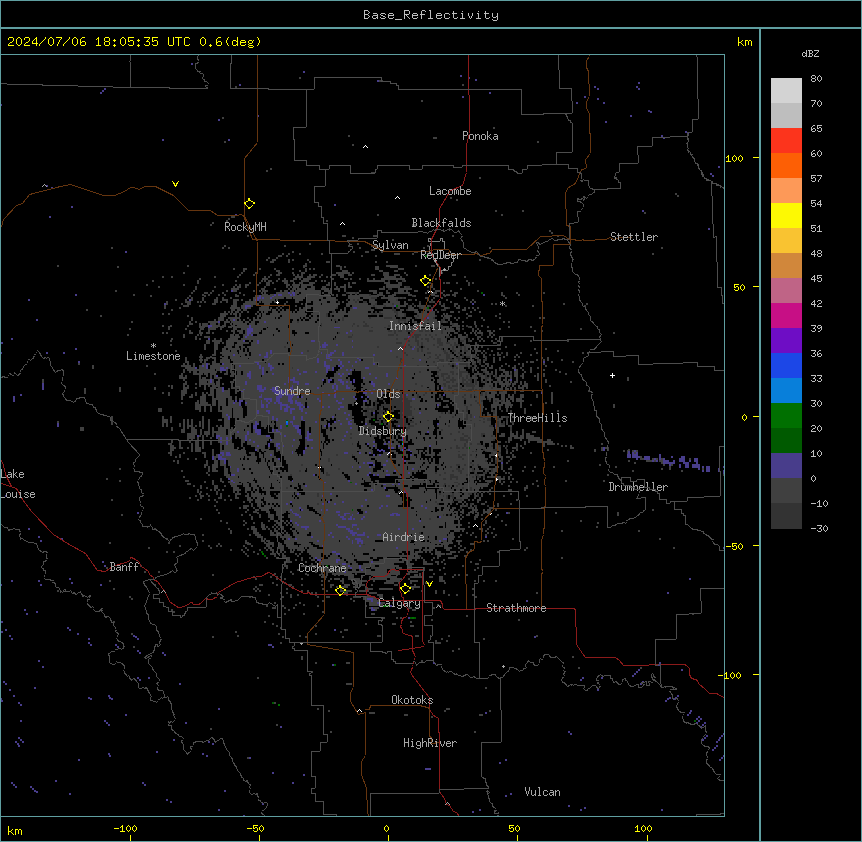Click the Lake Louise label
Viewport: 862px width, 842px height.
coord(18,484)
